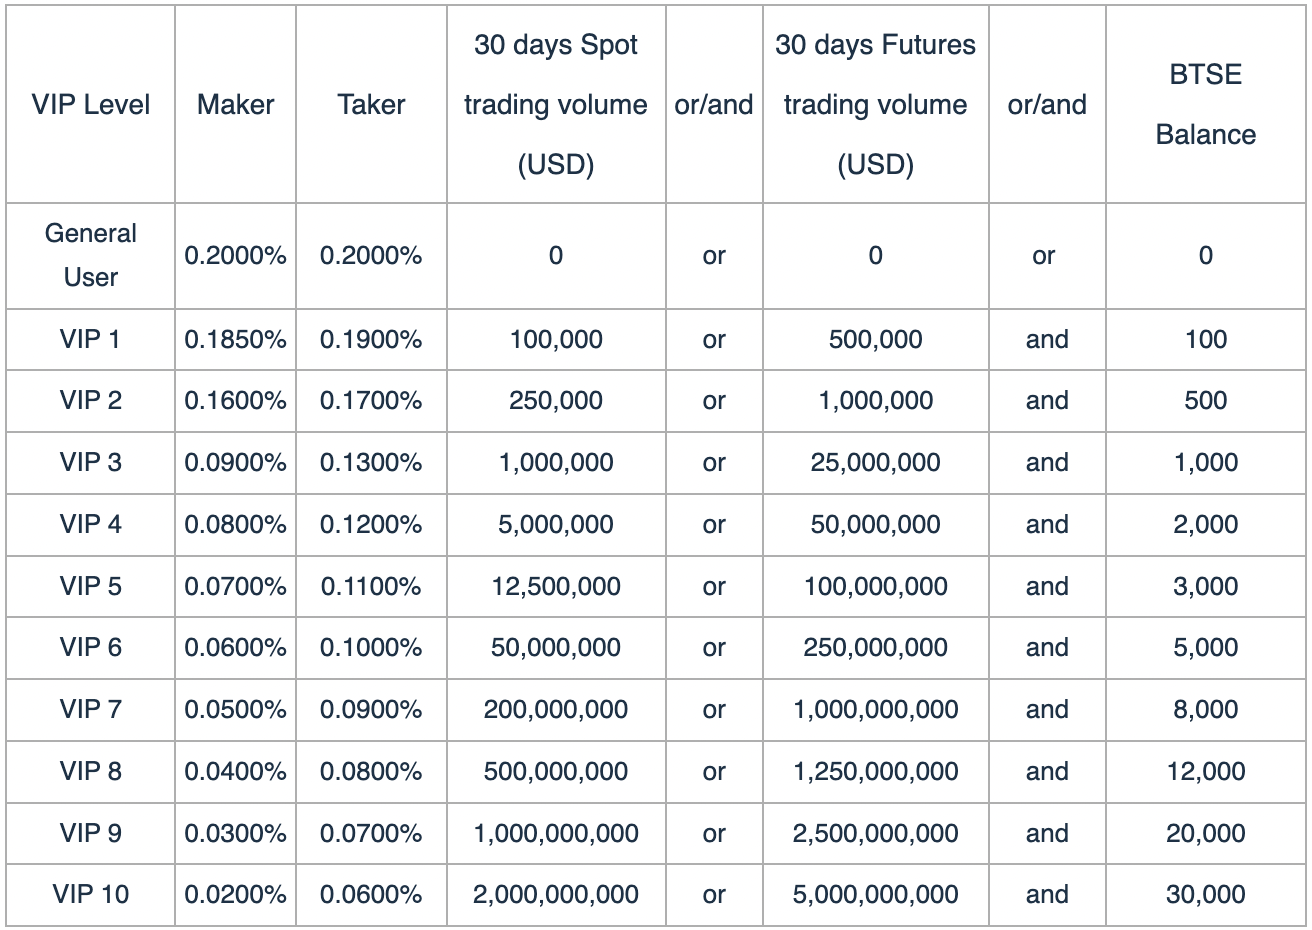Click the 0.0600% taker fee cell
This screenshot has width=1312, height=930.
coord(371,894)
